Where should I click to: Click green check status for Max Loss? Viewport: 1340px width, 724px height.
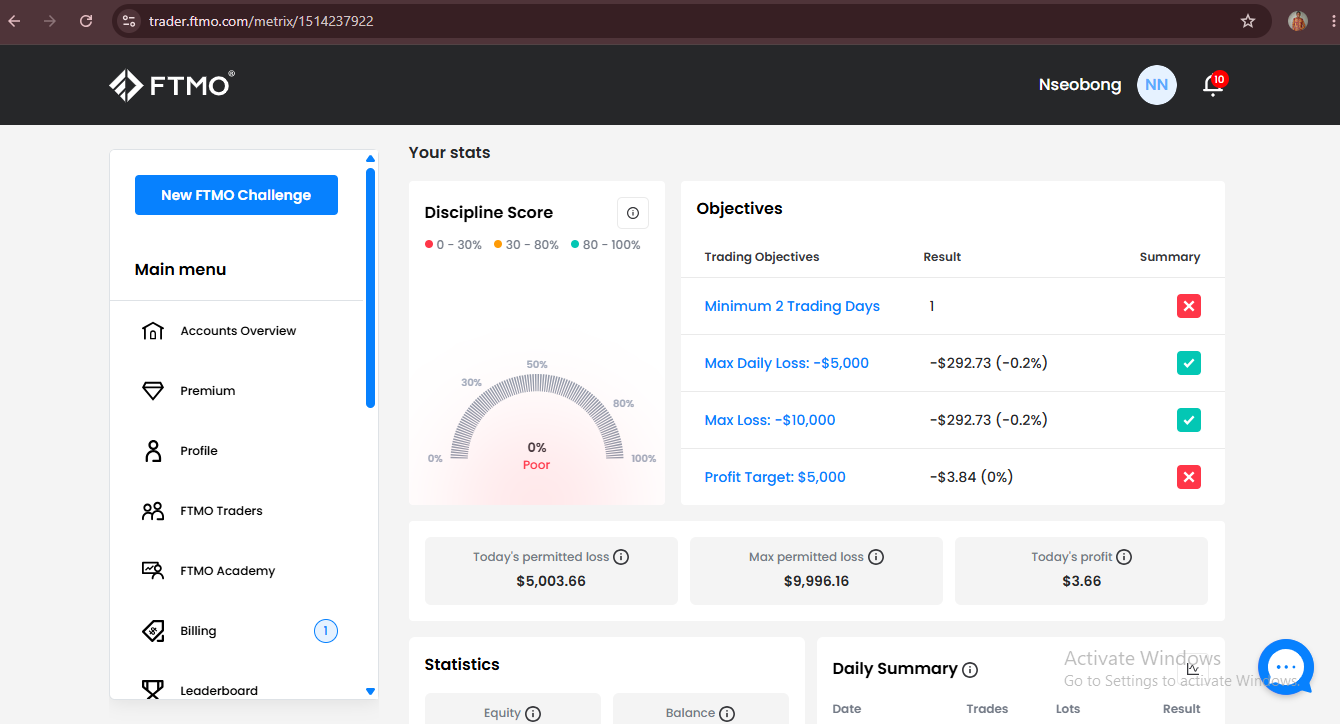(1189, 421)
